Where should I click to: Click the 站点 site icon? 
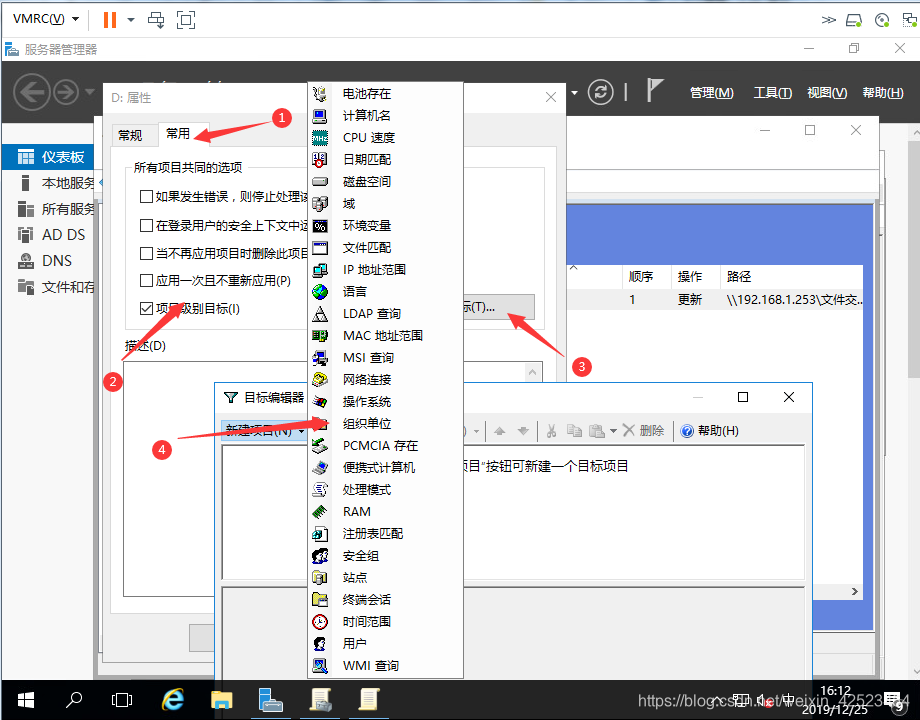coord(320,578)
